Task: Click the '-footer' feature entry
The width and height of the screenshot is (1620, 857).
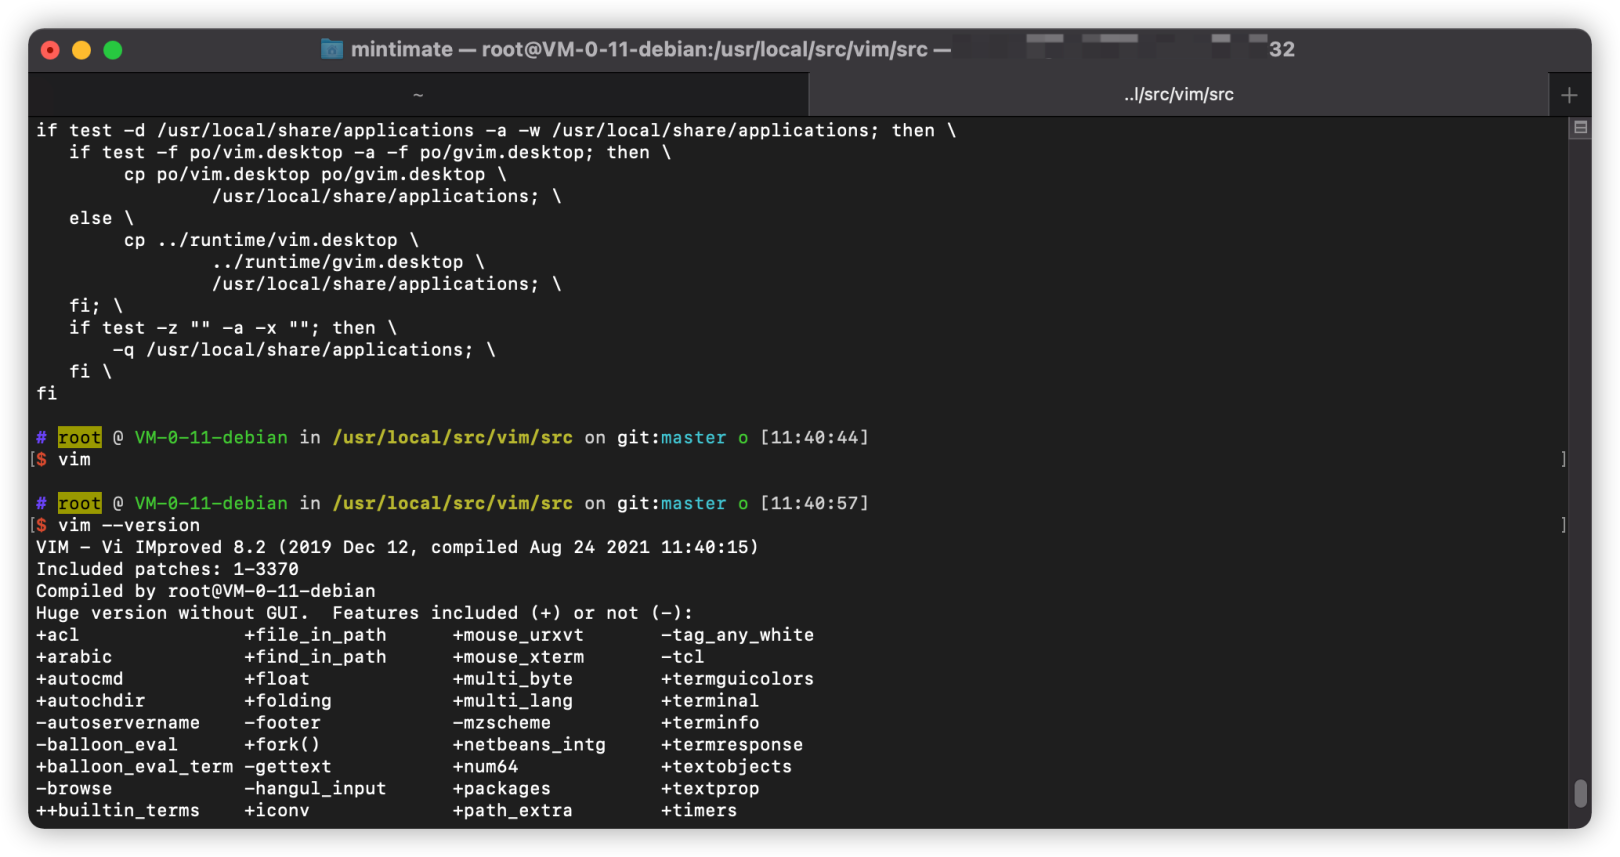Action: 282,723
